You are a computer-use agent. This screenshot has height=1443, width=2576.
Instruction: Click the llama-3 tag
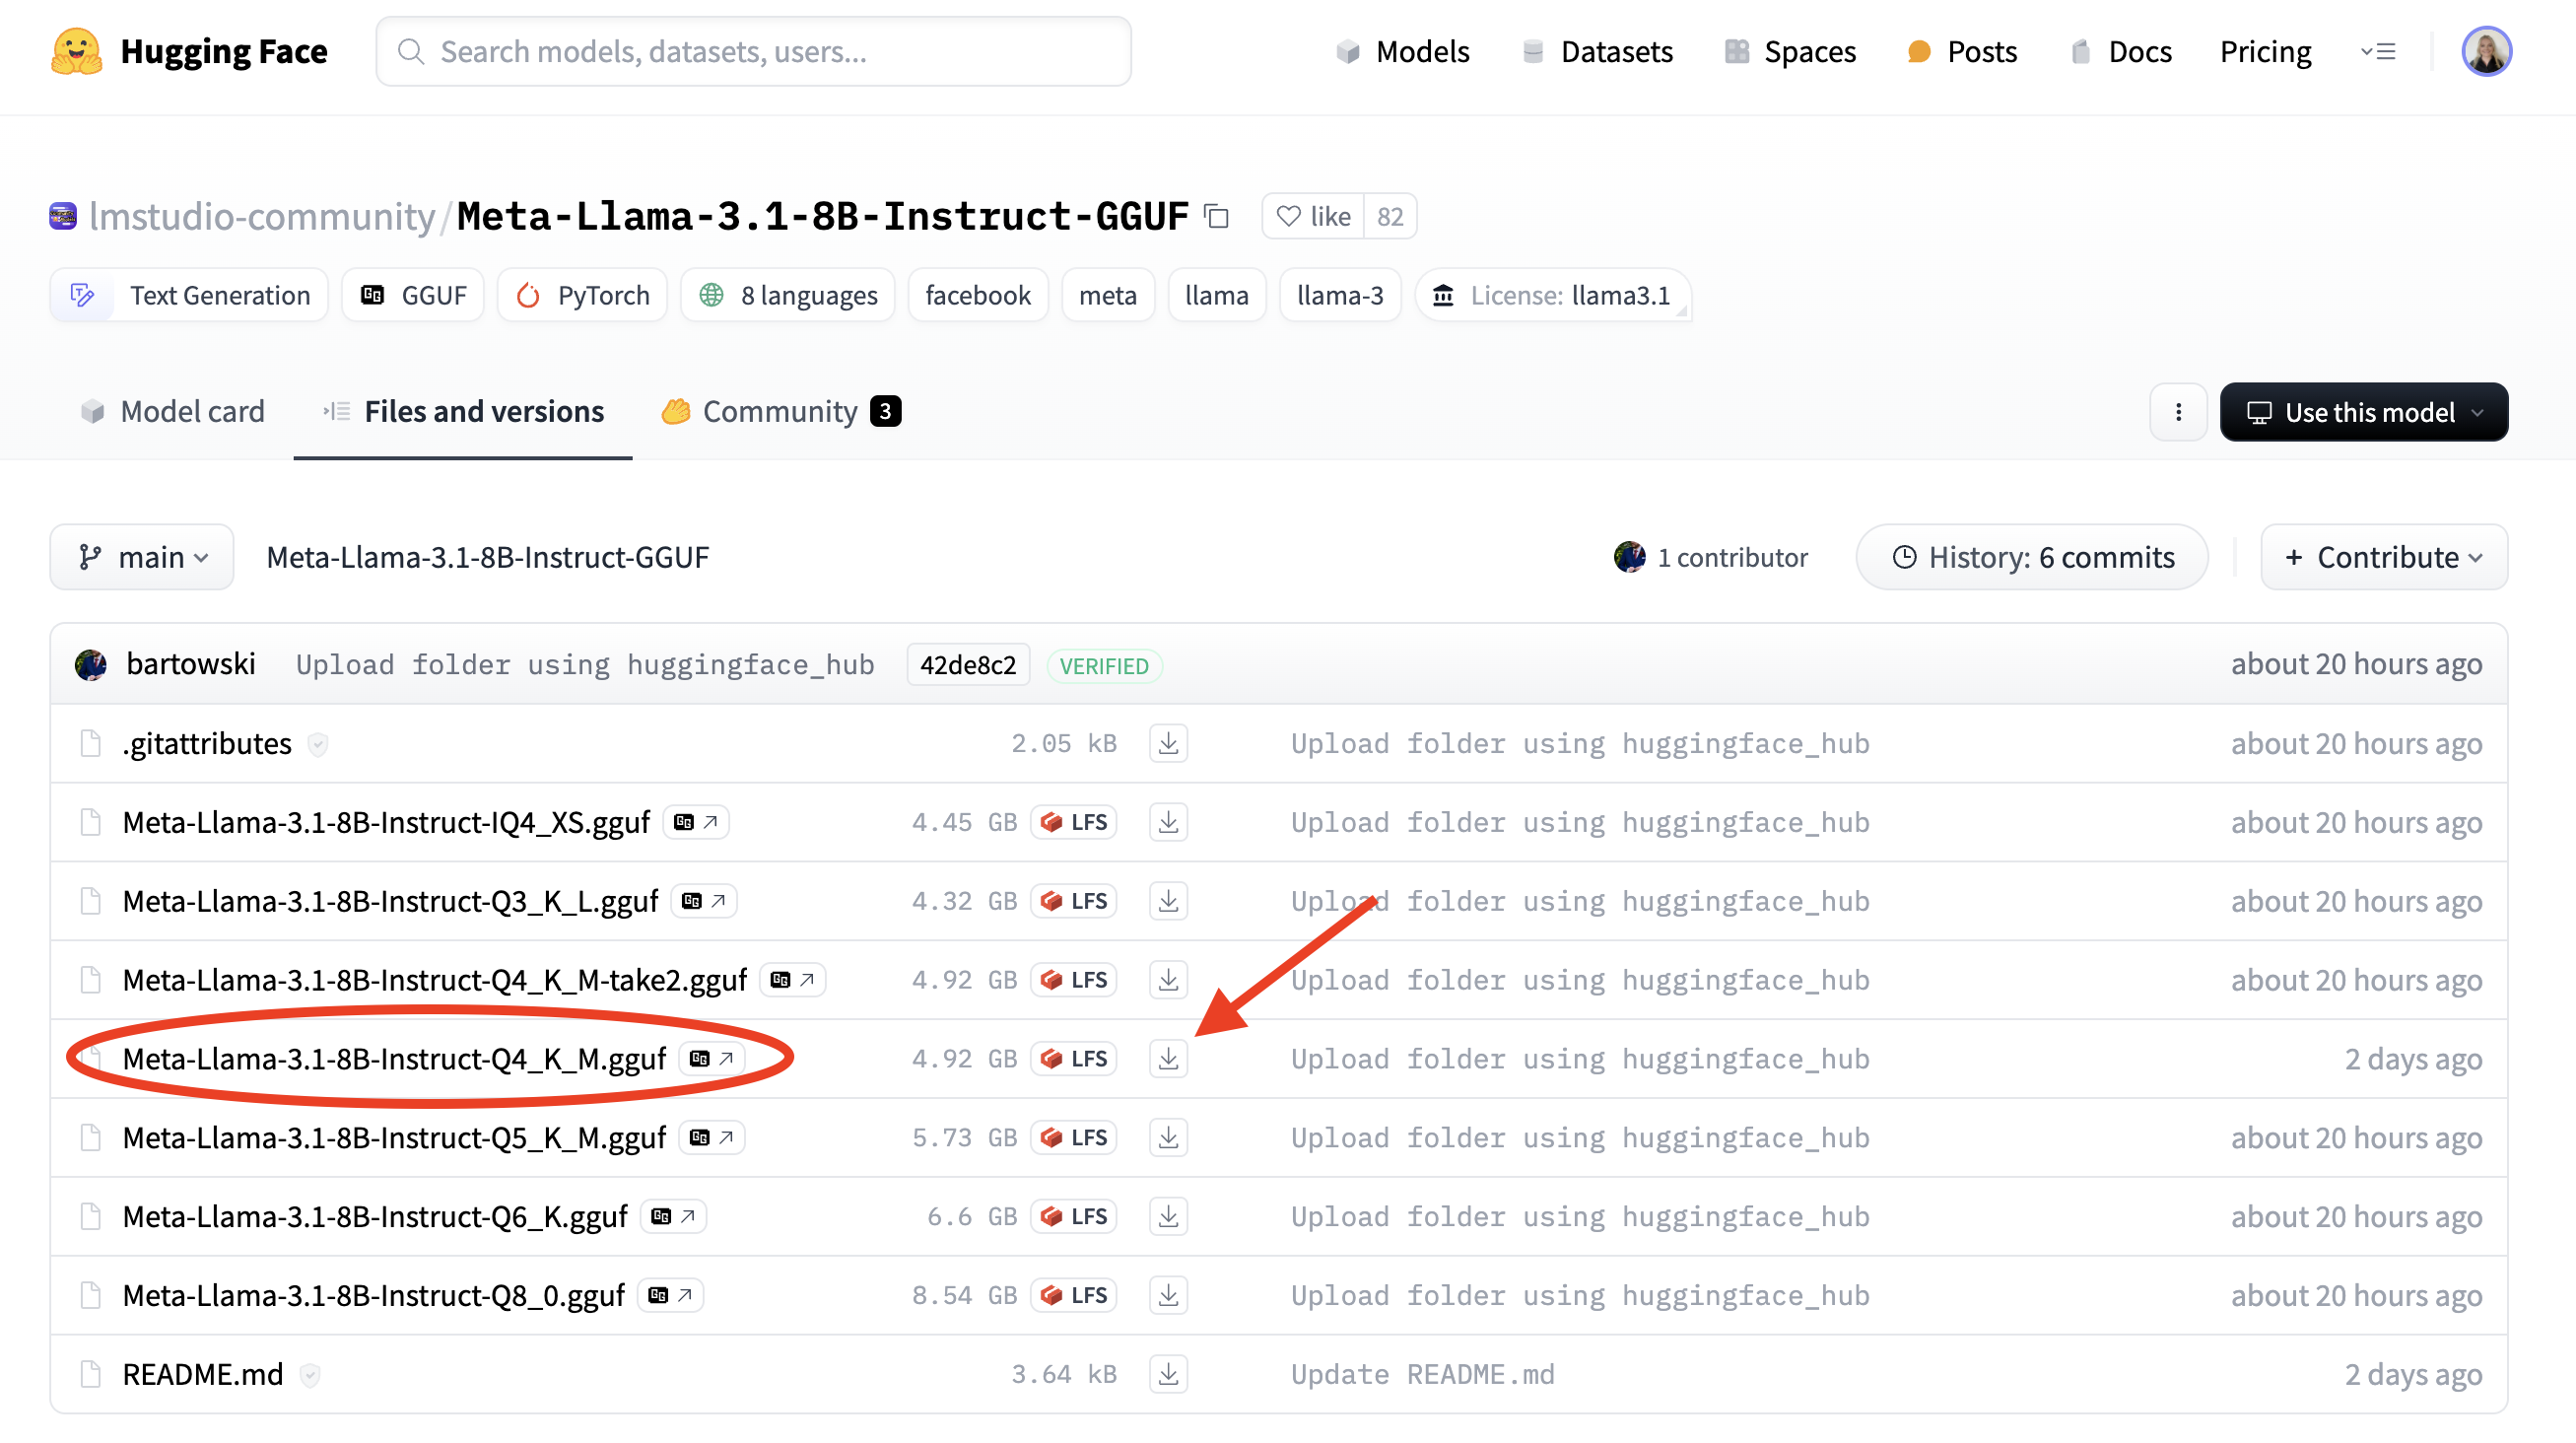tap(1340, 295)
